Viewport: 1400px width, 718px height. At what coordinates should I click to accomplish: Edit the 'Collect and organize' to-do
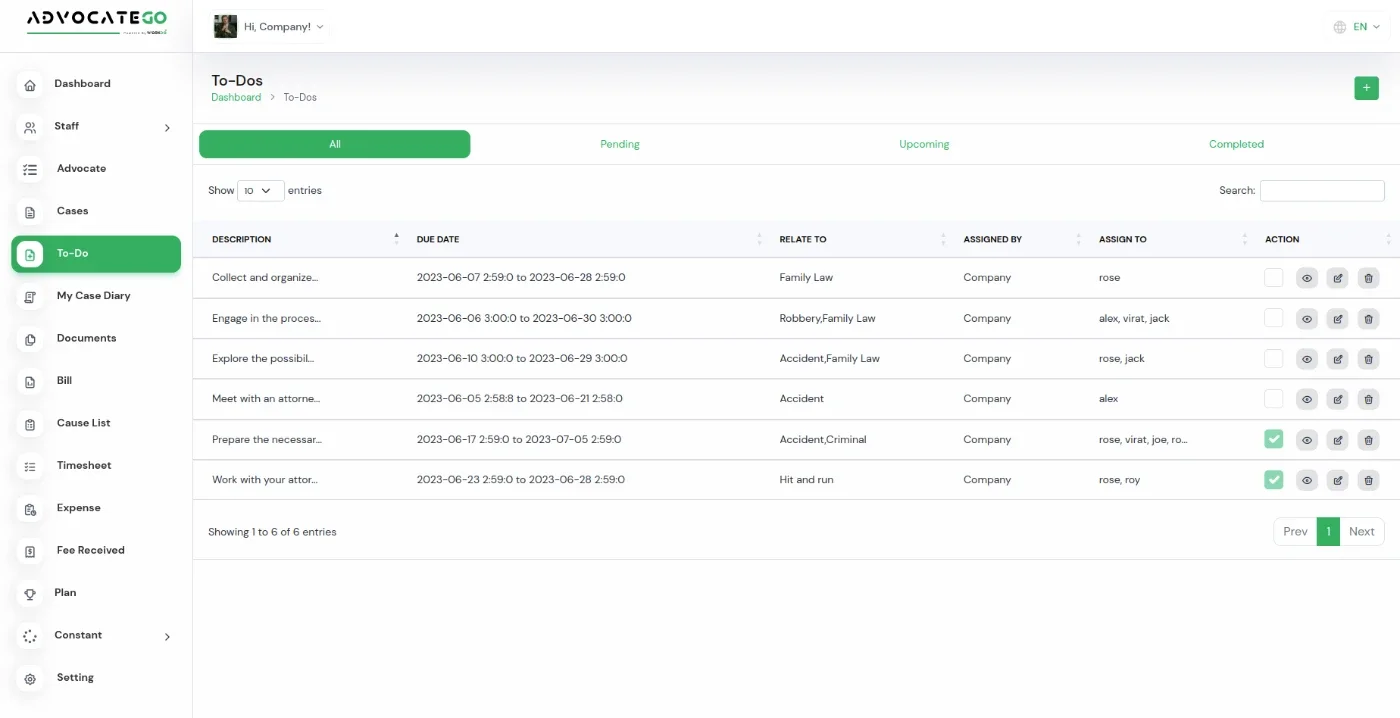1337,278
